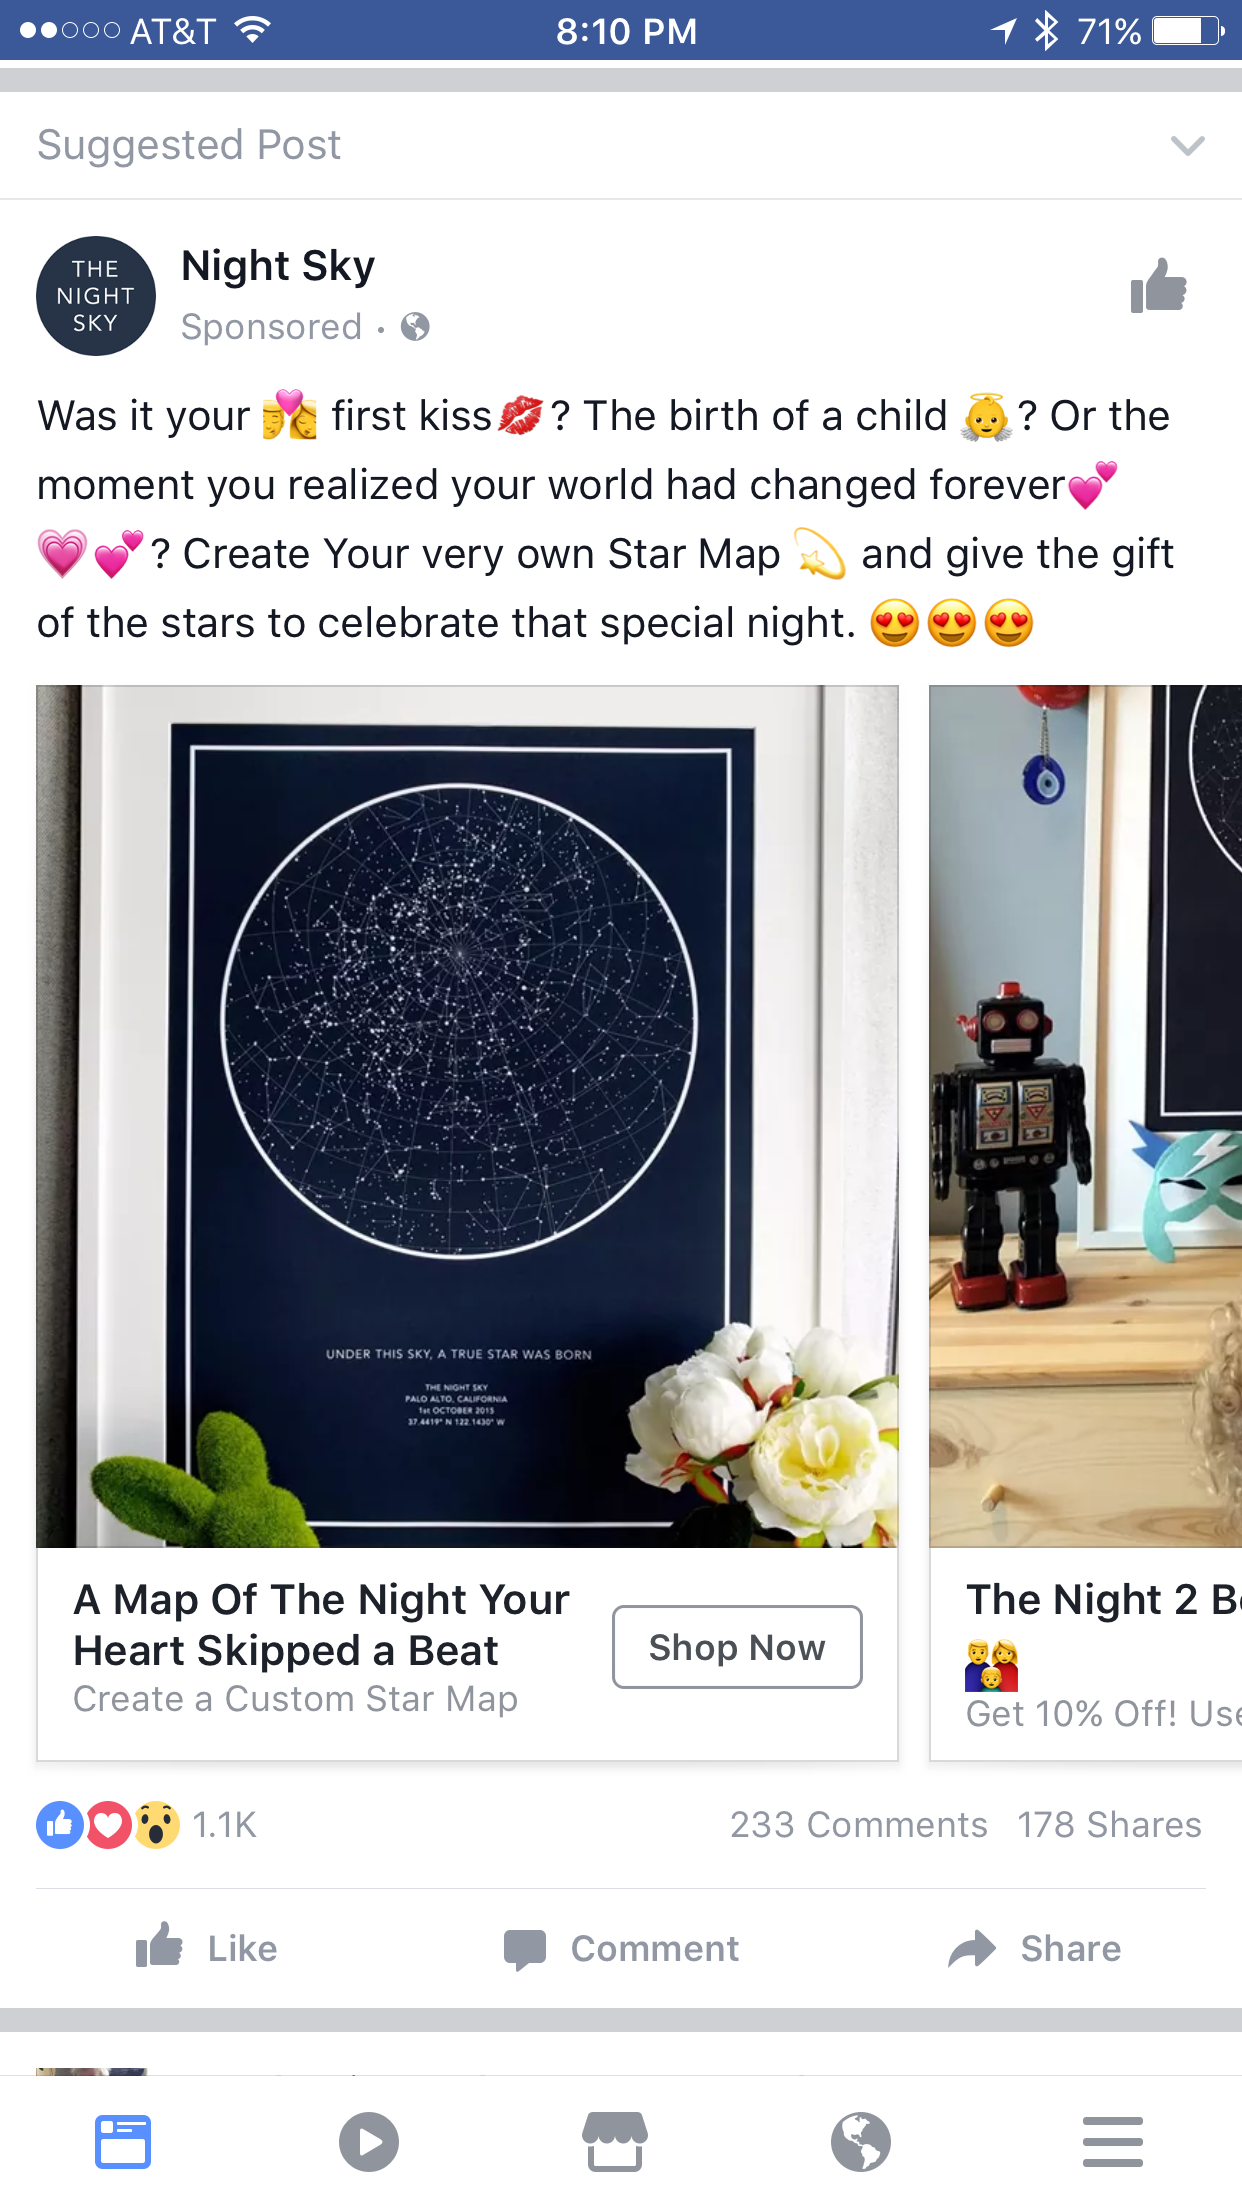Tap headline A Map Of The Night
The width and height of the screenshot is (1242, 2208).
click(x=321, y=1625)
